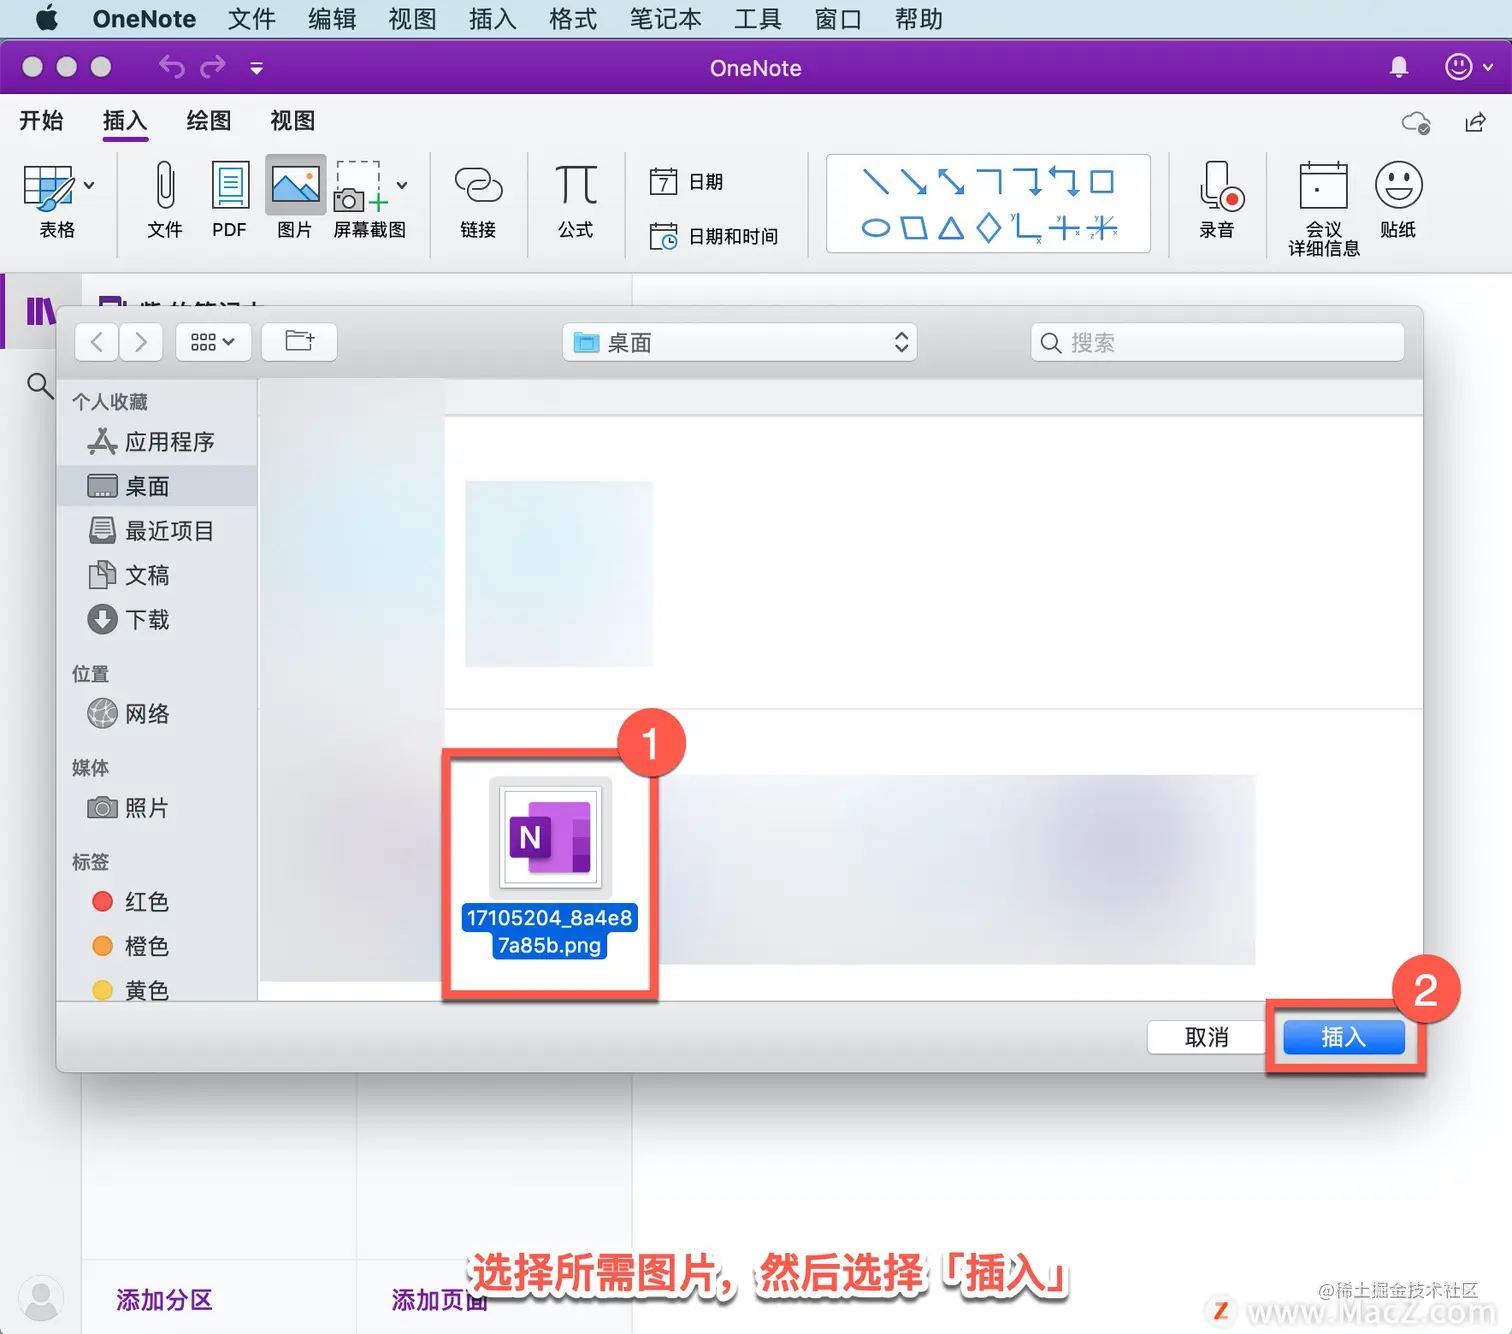Open Downloads (下载) in sidebar
1512x1334 pixels.
157,620
